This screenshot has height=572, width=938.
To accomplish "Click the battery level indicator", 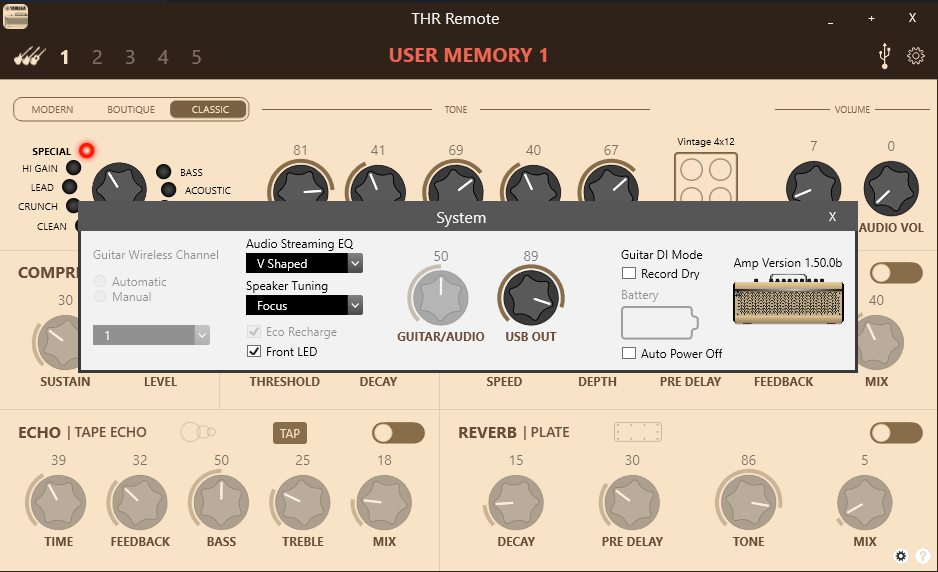I will pos(660,323).
